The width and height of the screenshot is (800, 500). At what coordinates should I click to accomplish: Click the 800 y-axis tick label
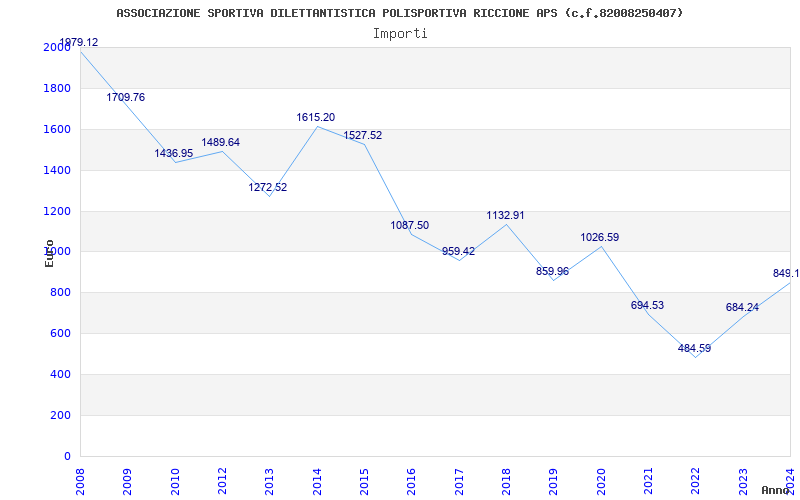click(63, 292)
